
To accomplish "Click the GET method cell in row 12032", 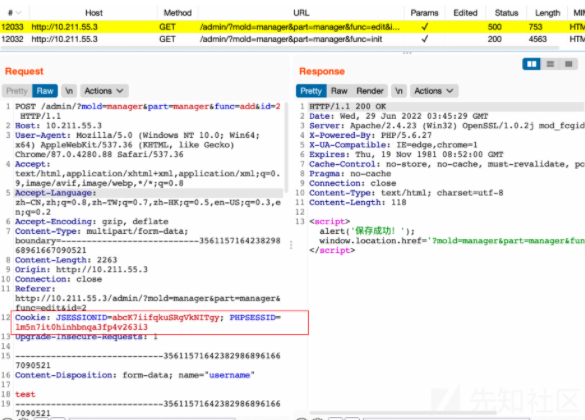I will tap(167, 39).
